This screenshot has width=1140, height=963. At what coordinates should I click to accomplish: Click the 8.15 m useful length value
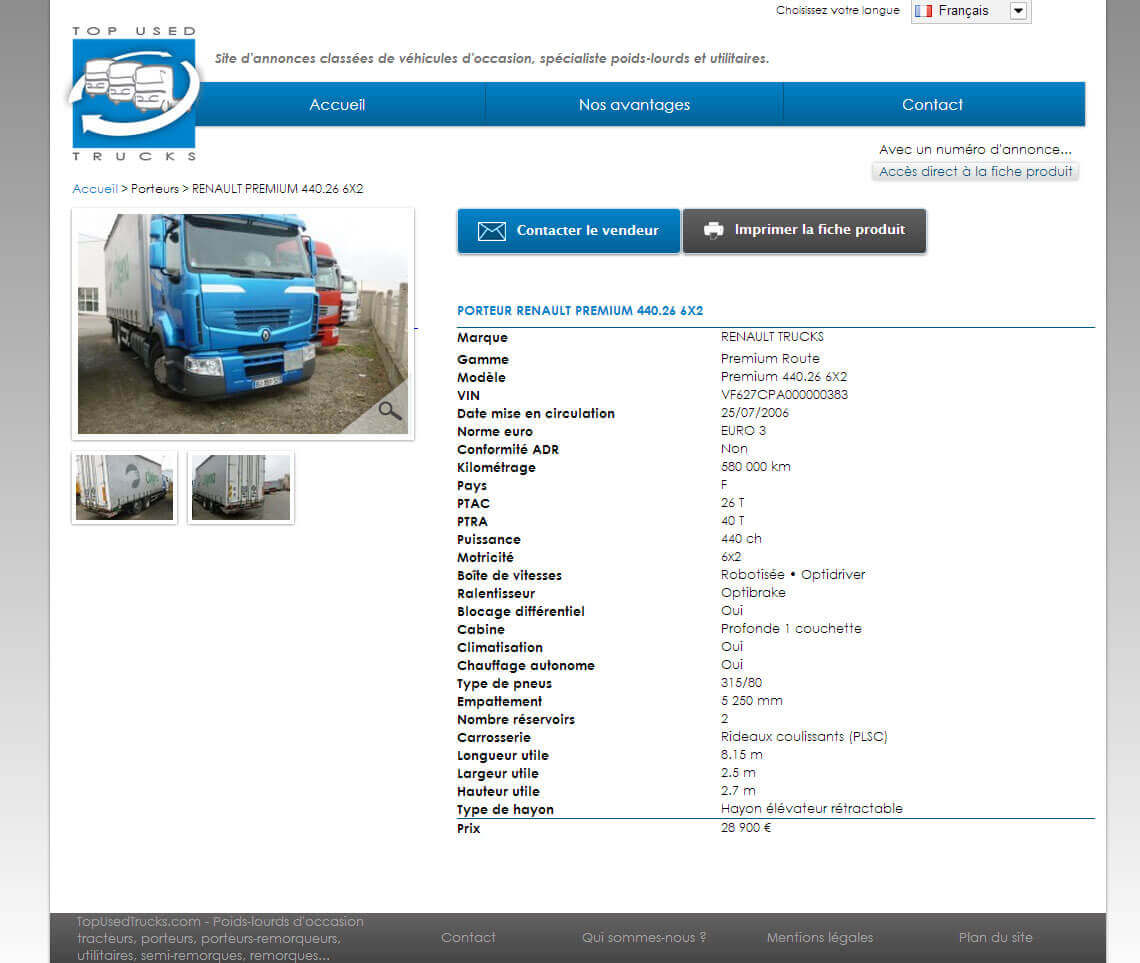[742, 755]
